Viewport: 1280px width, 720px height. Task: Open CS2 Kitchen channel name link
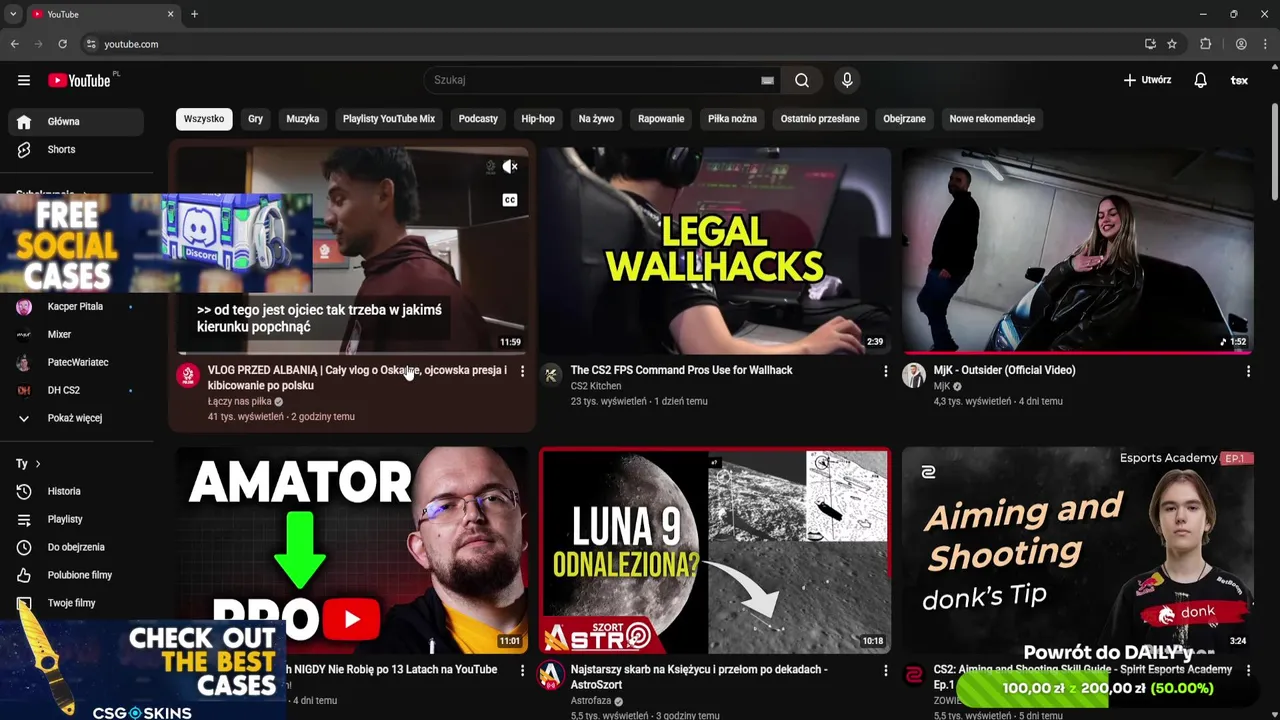596,386
